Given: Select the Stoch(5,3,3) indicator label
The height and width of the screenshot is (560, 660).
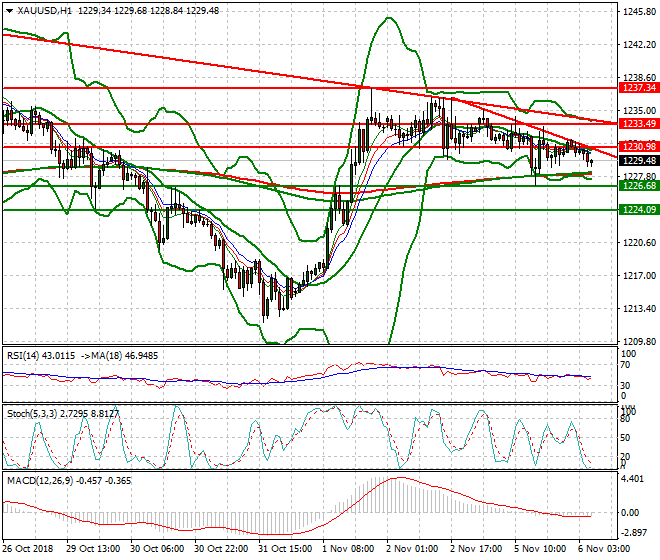Looking at the screenshot, I should pyautogui.click(x=32, y=414).
